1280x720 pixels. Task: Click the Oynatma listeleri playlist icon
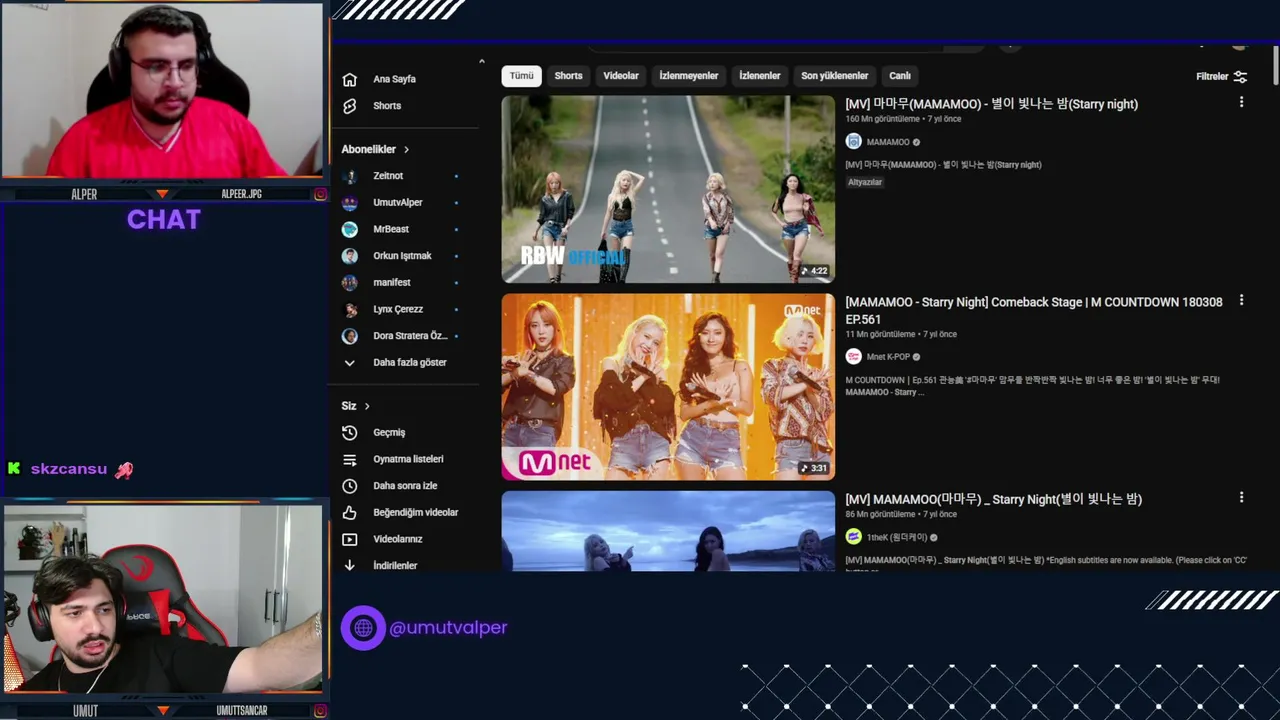349,460
